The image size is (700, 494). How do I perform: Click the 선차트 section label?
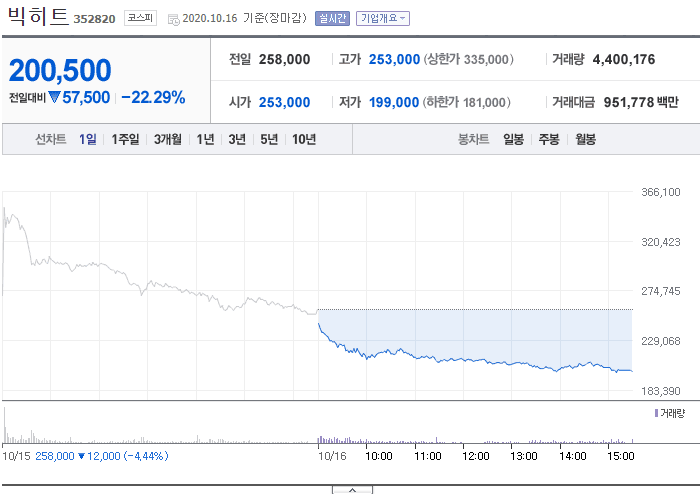(51, 140)
